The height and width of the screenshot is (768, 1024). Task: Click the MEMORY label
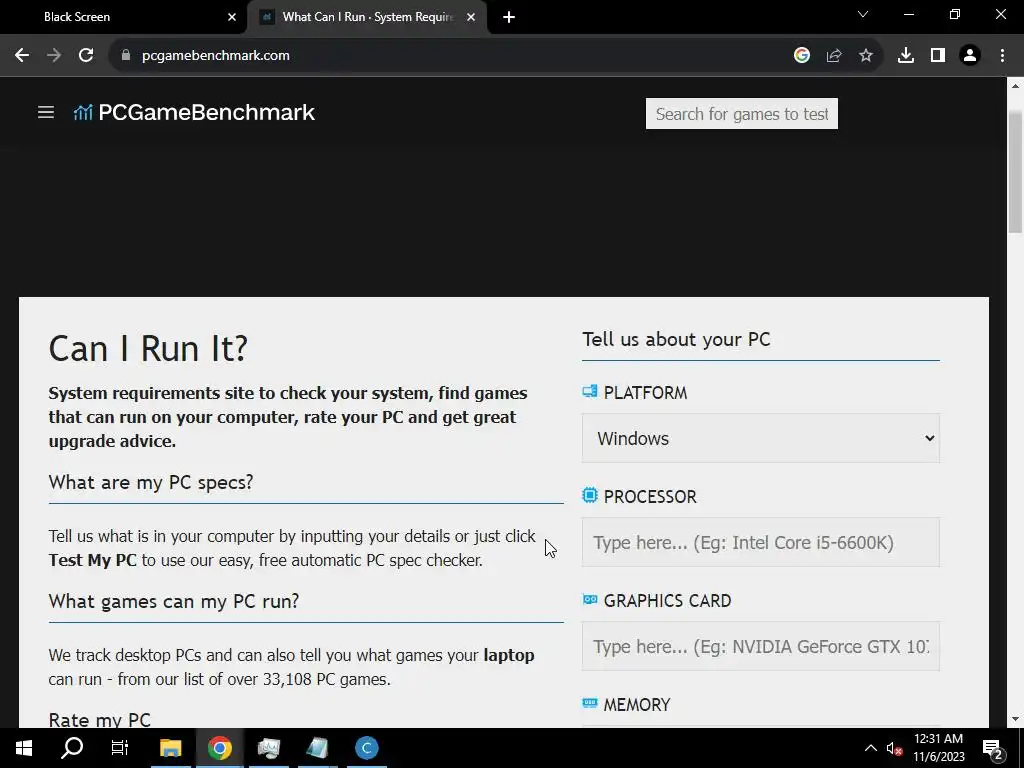coord(637,705)
